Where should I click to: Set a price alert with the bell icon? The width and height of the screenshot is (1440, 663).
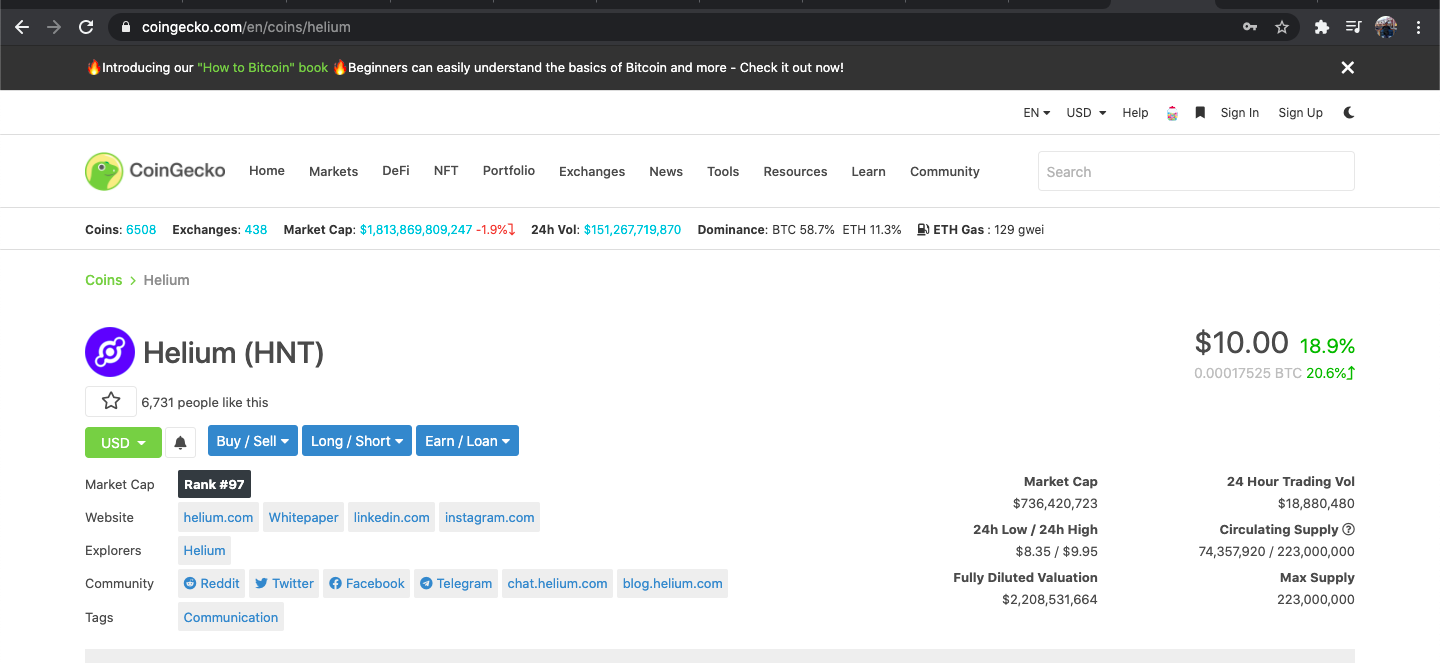coord(180,442)
